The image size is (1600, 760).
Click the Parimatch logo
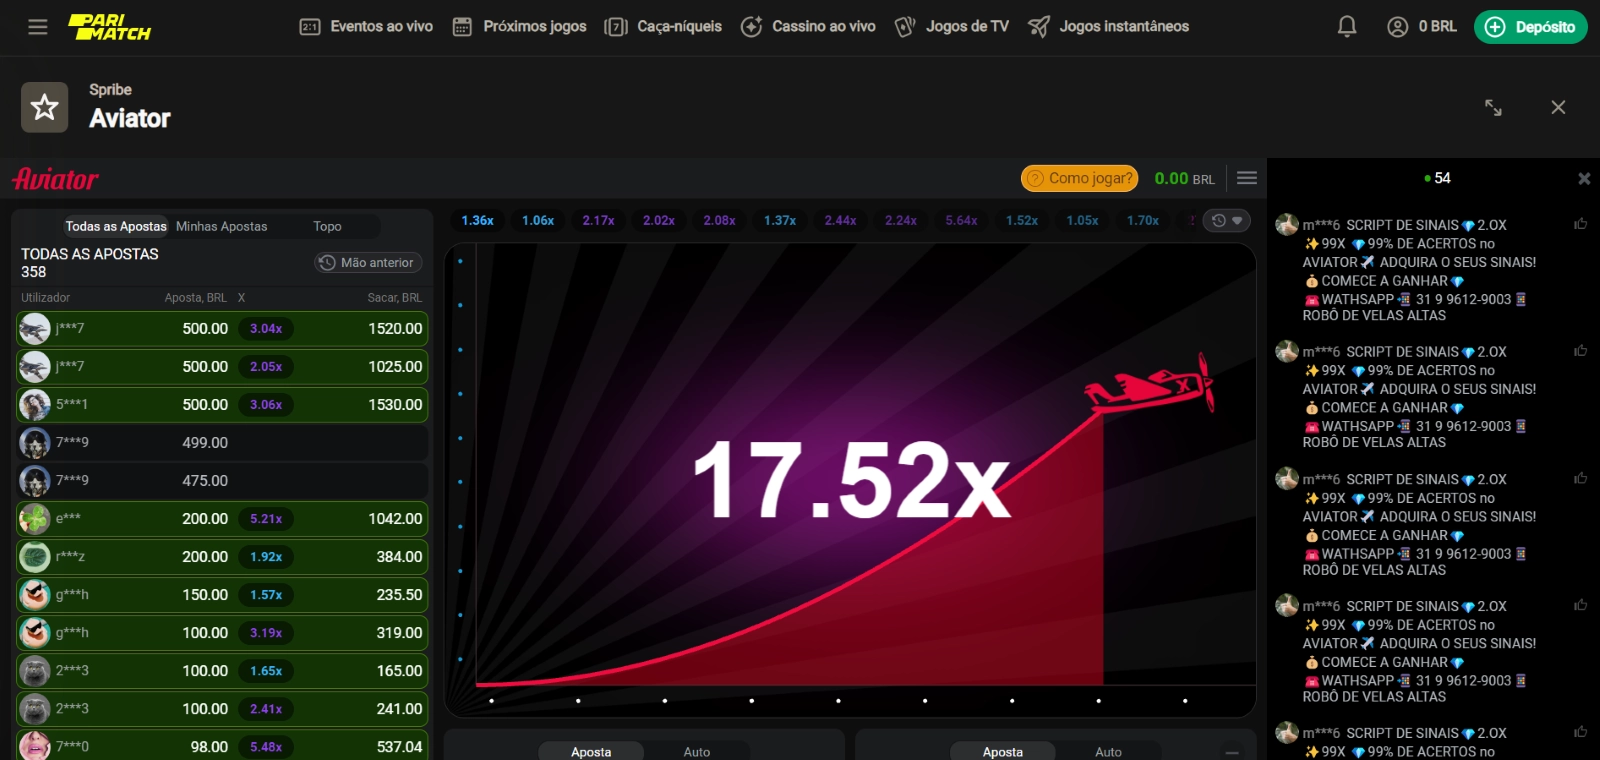(109, 27)
